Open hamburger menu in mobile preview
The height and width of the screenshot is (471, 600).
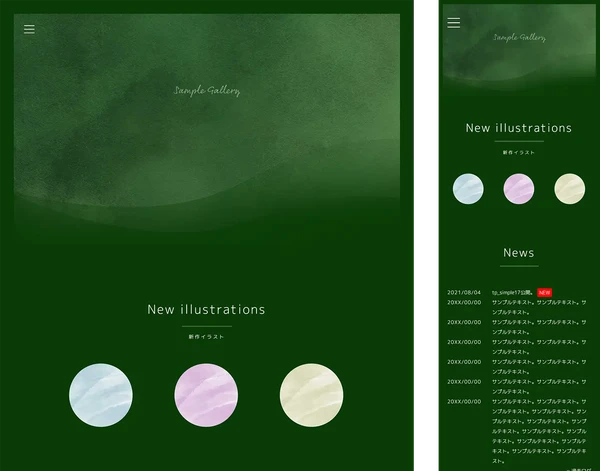pyautogui.click(x=453, y=23)
